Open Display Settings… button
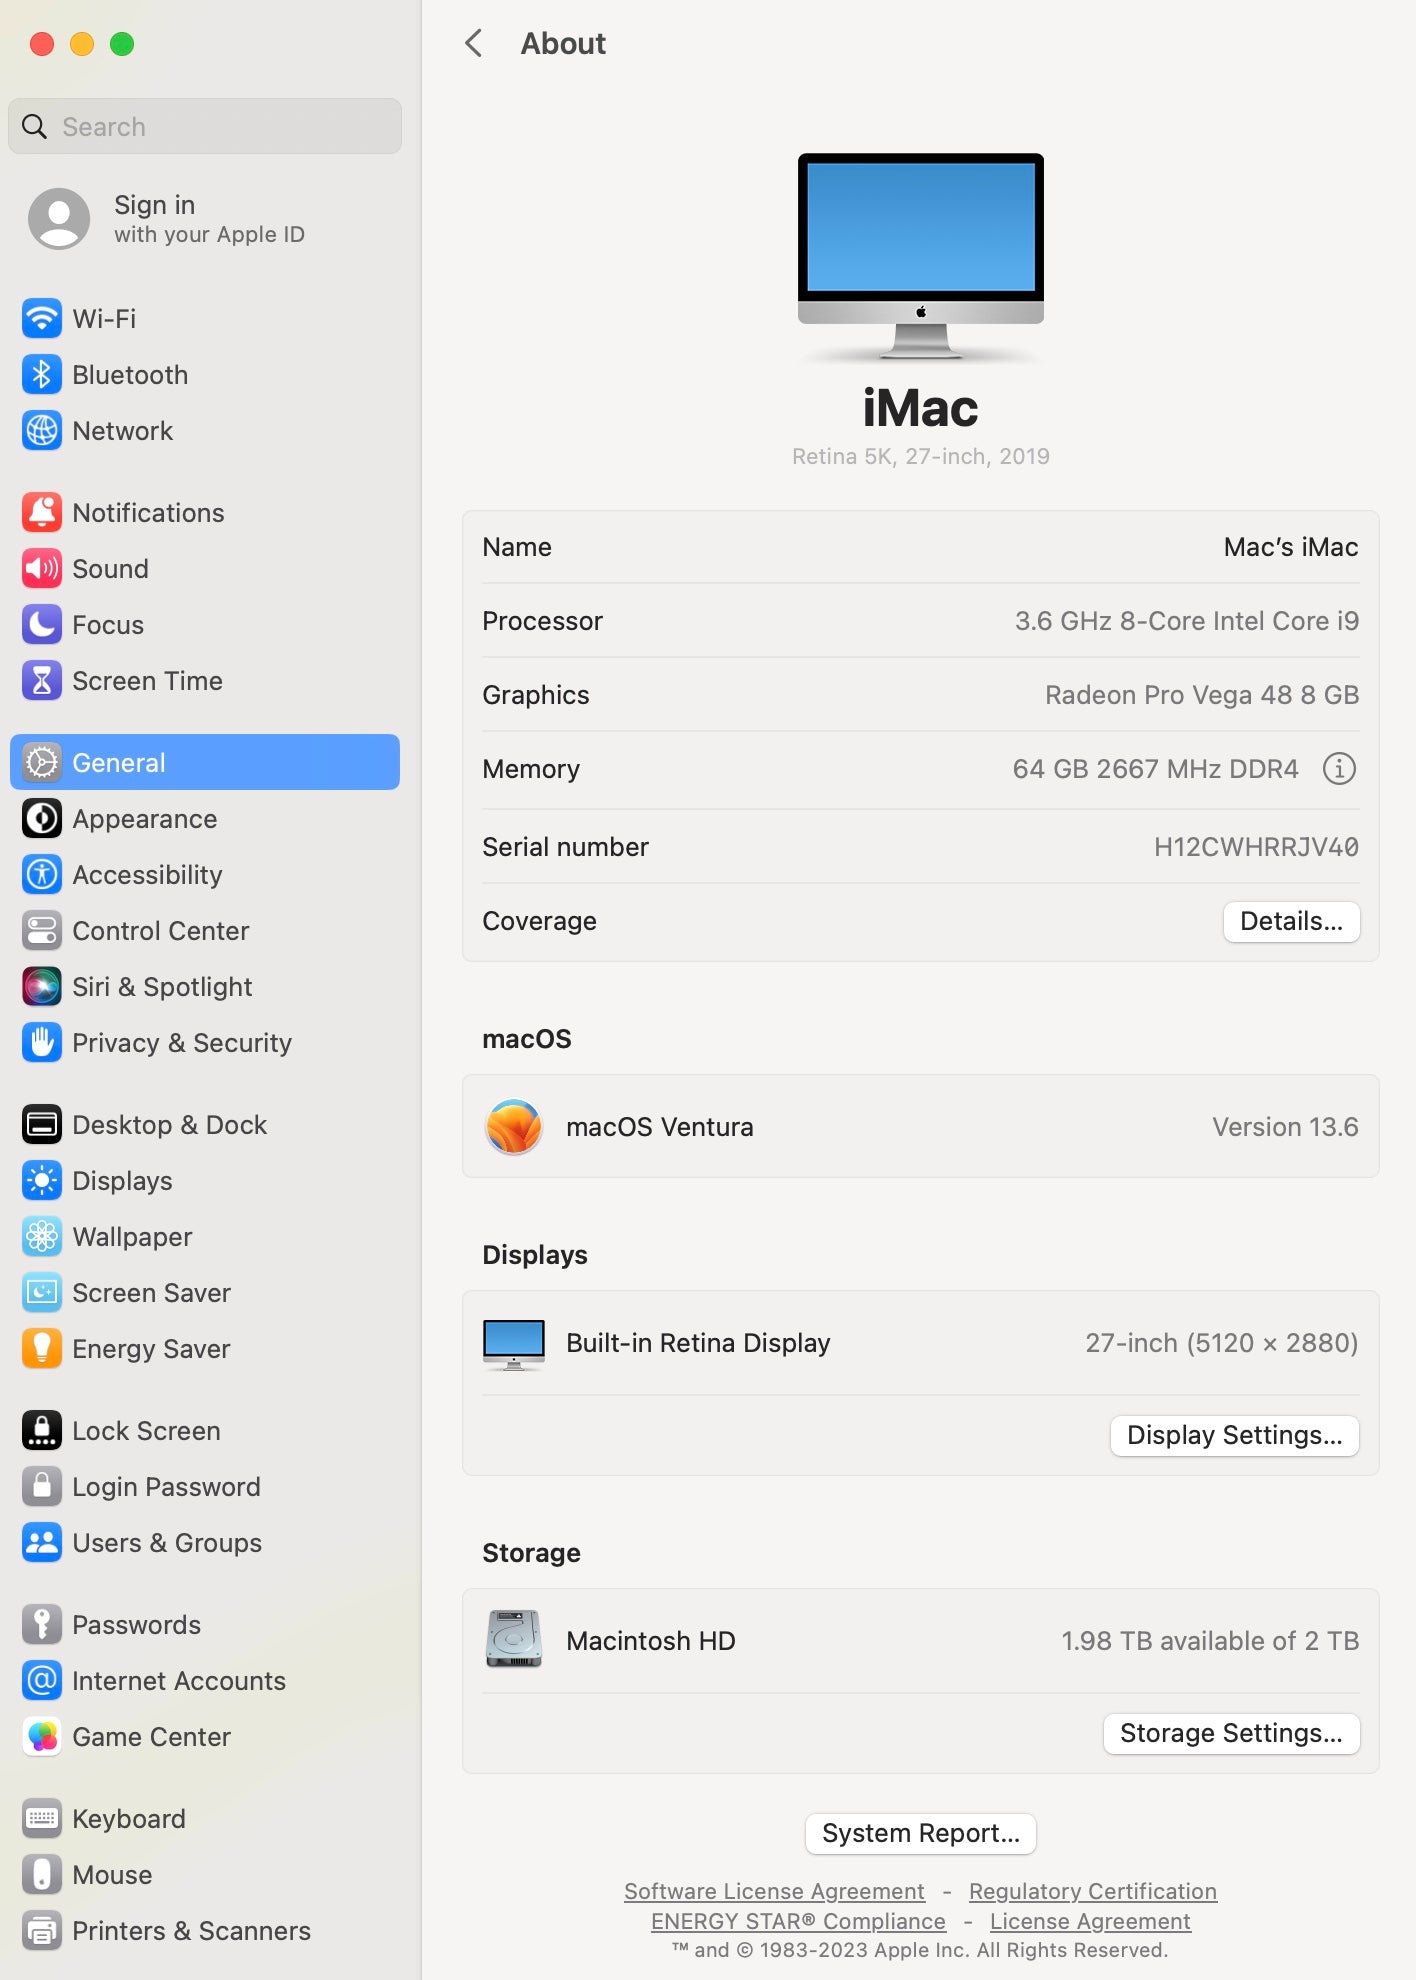Viewport: 1416px width, 1980px height. point(1234,1435)
